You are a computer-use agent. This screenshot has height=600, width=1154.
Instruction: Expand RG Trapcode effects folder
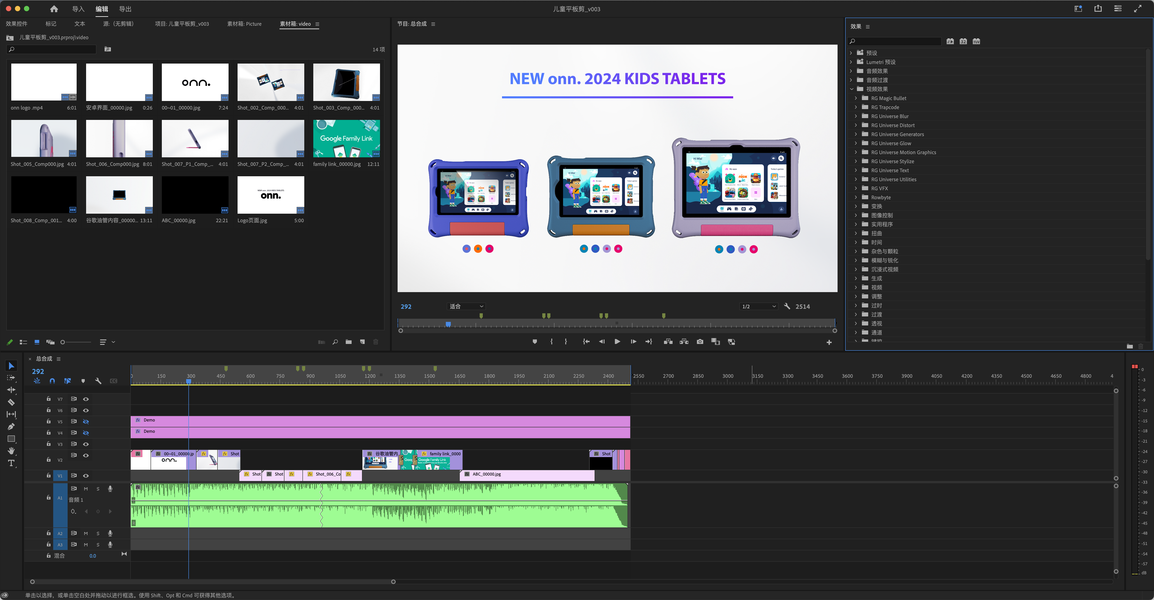[x=856, y=107]
